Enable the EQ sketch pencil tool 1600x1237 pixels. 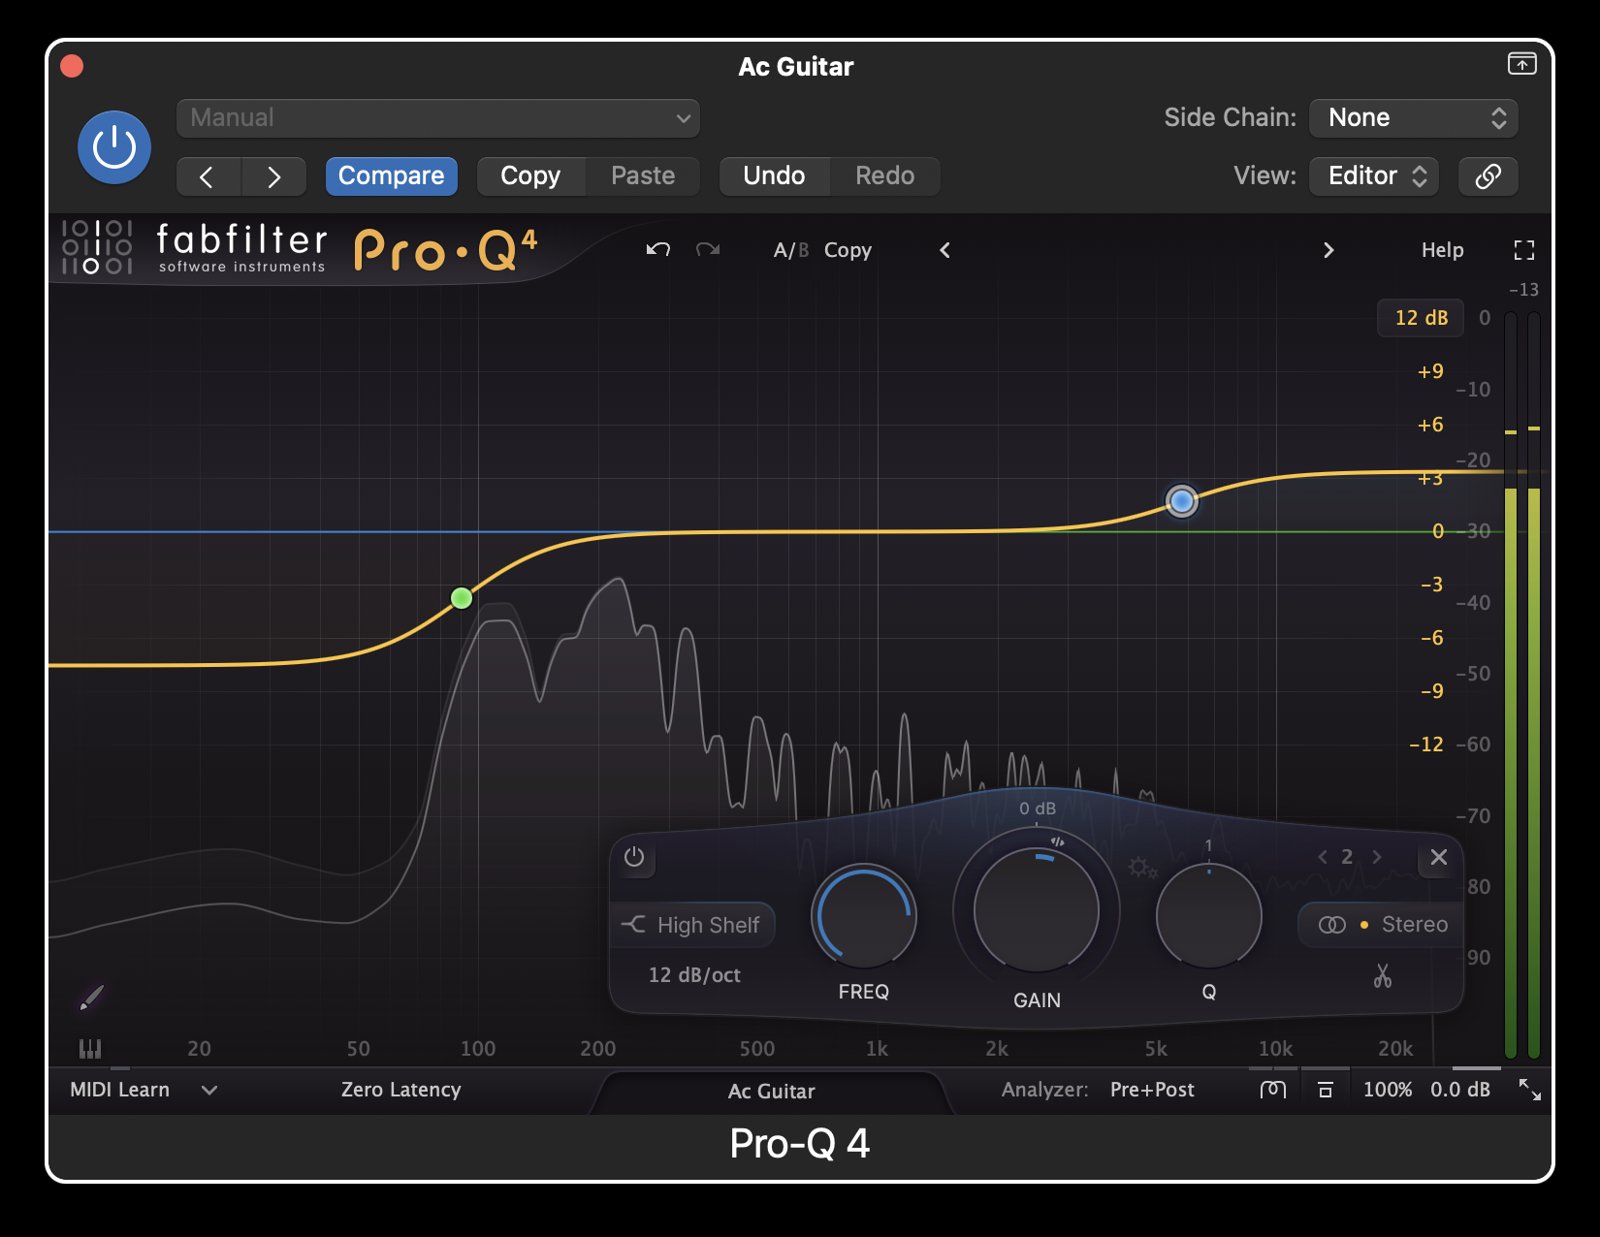click(x=91, y=997)
